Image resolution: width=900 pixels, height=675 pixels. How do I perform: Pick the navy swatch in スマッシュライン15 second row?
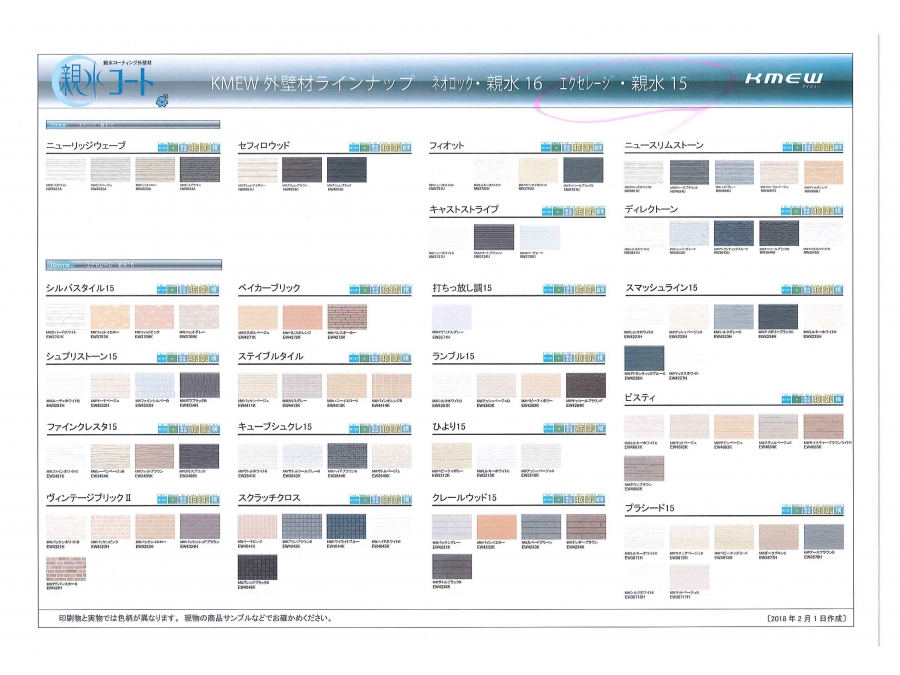644,358
